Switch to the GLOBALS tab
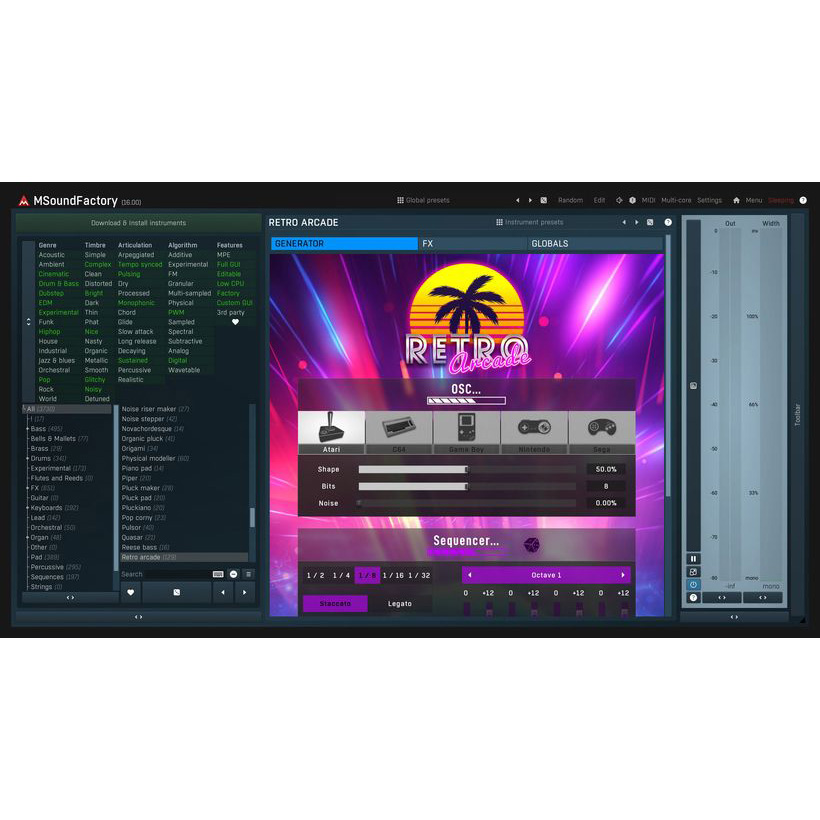The height and width of the screenshot is (820, 820). click(595, 244)
